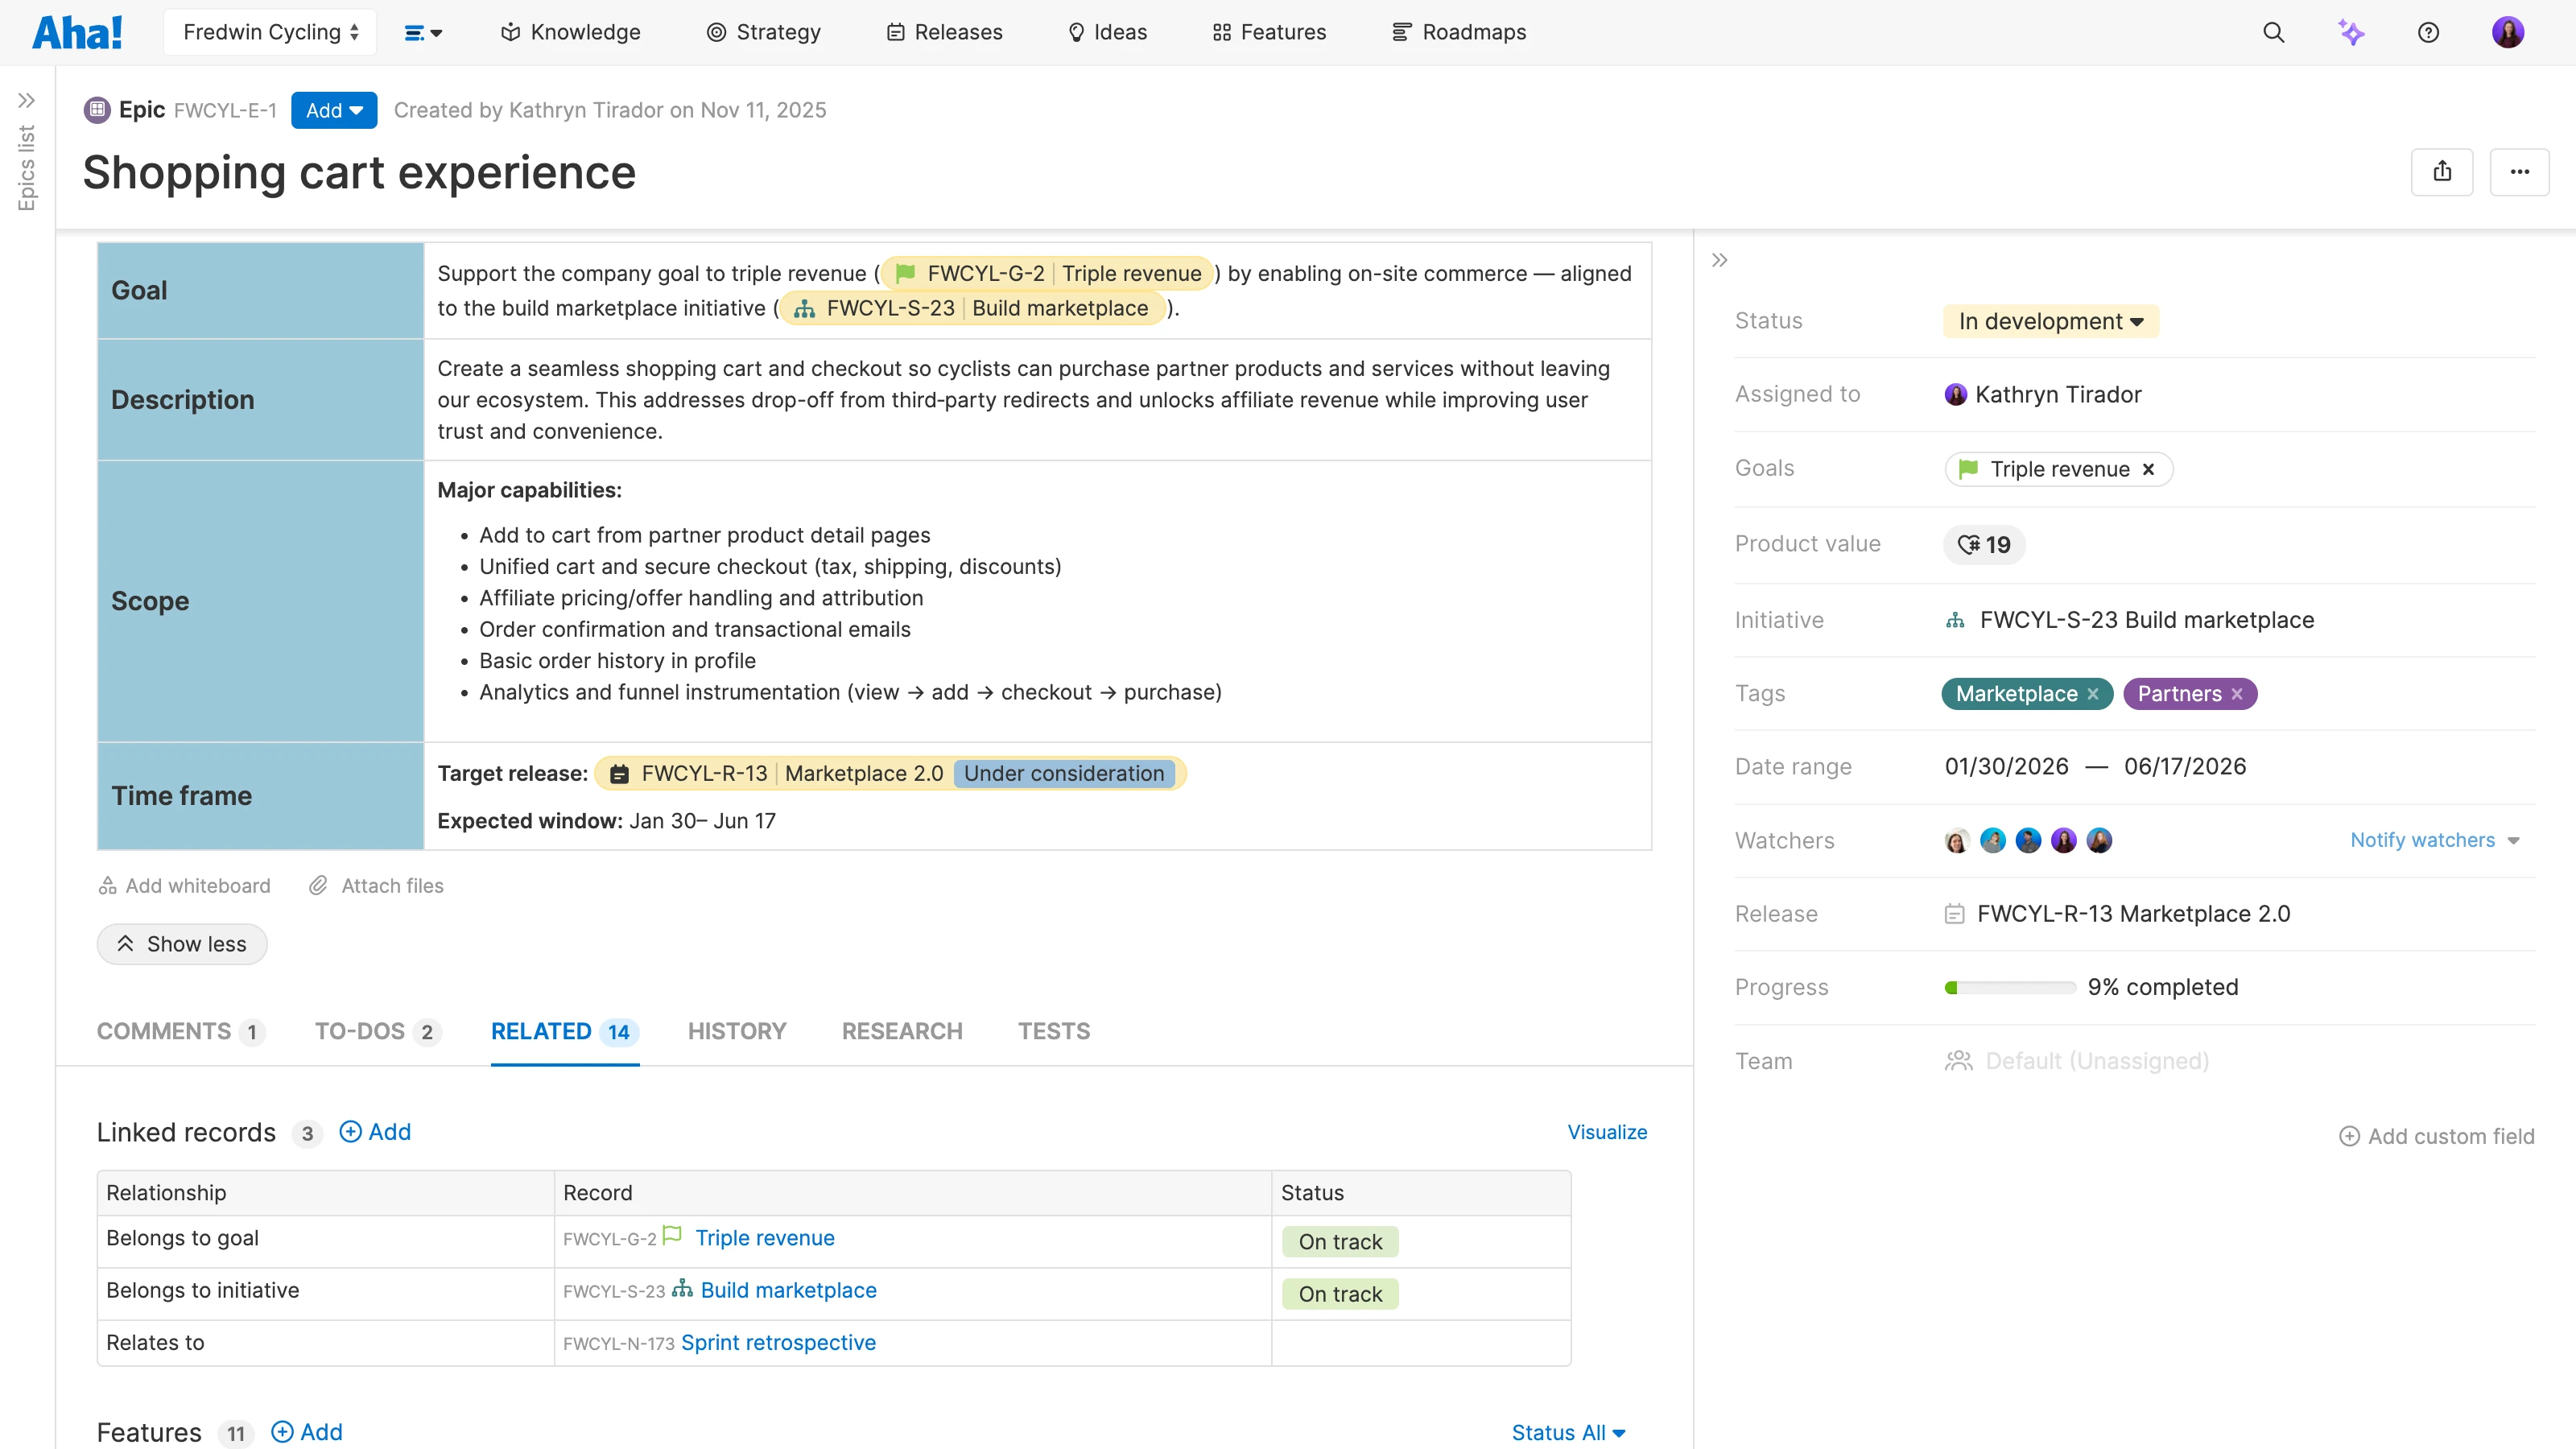
Task: Switch to the Comments tab
Action: [164, 1031]
